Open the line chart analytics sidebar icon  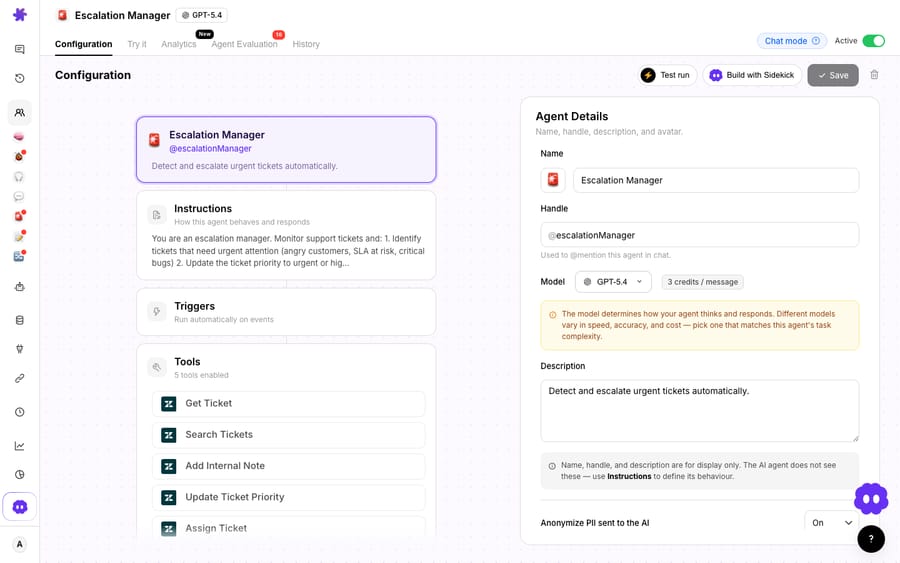[x=20, y=445]
